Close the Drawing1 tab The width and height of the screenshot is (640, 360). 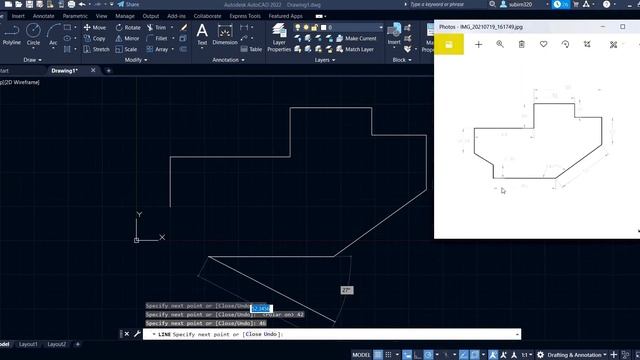93,70
